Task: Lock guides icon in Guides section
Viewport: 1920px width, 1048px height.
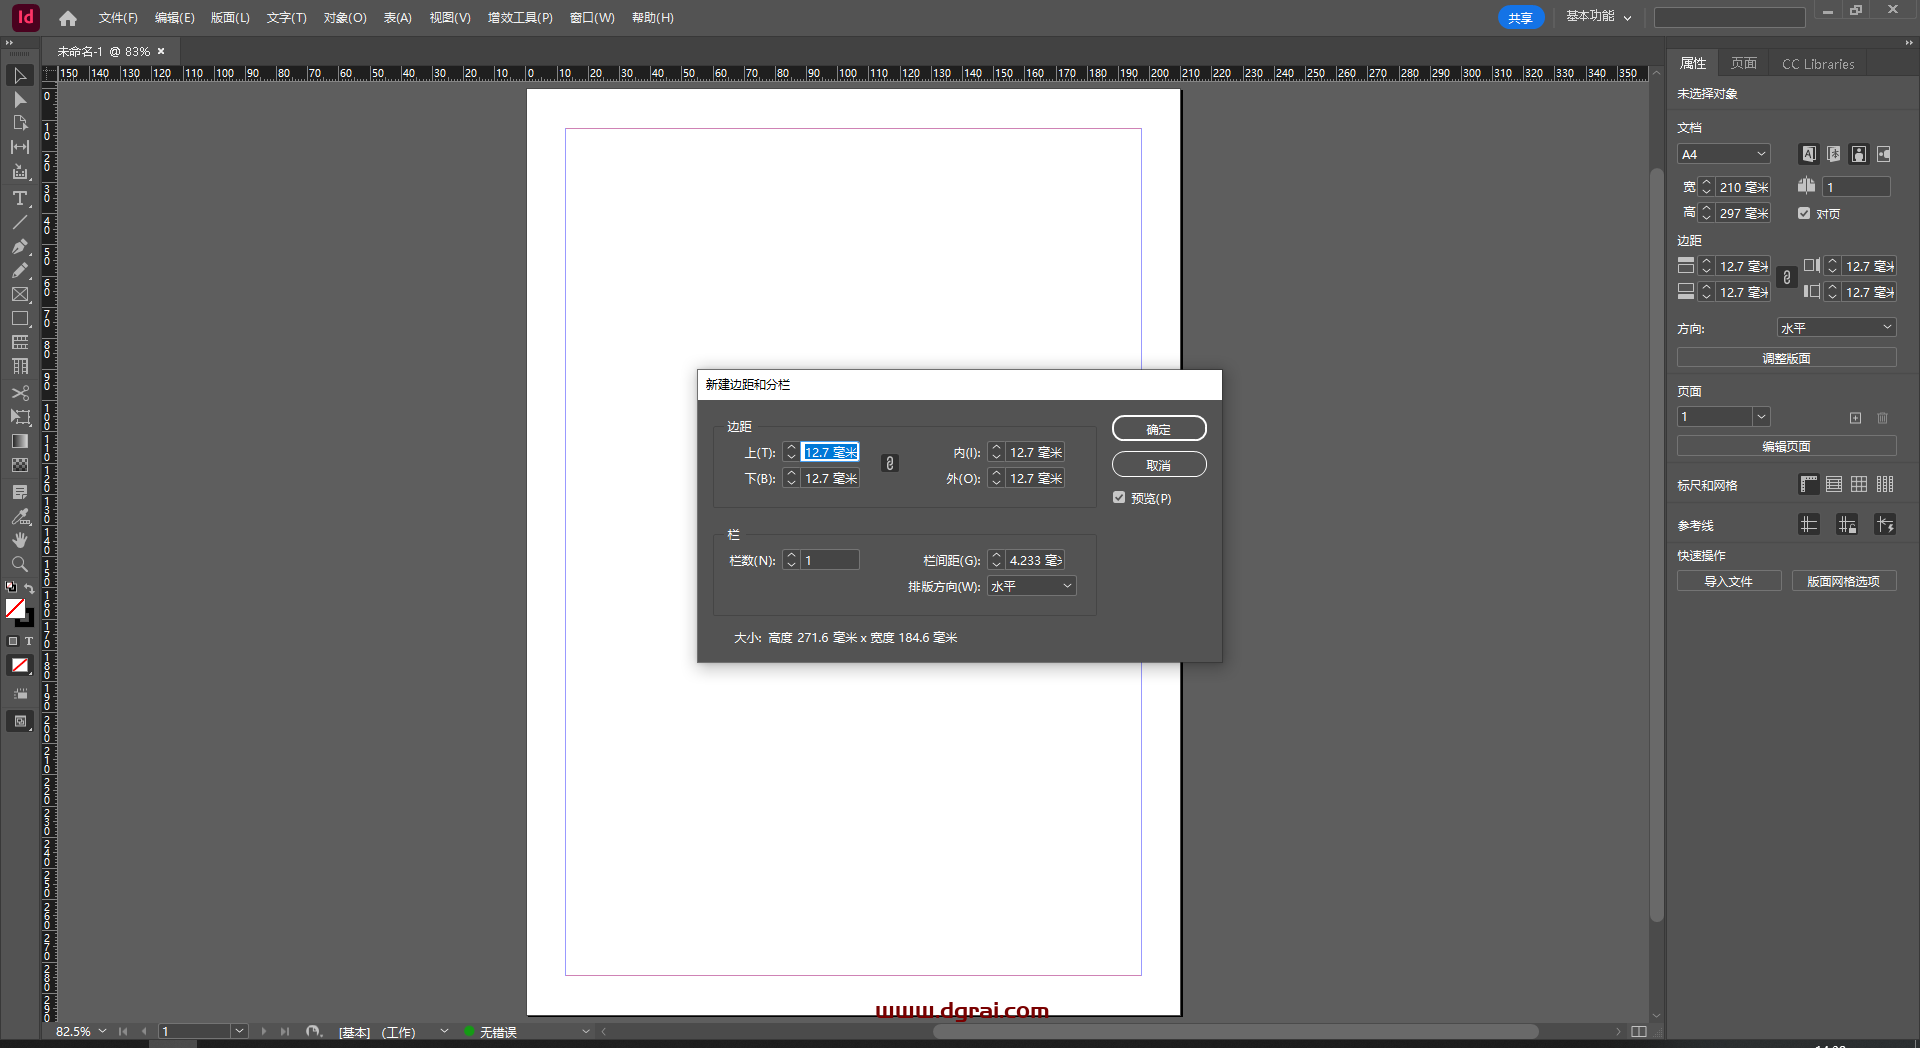Action: tap(1847, 525)
